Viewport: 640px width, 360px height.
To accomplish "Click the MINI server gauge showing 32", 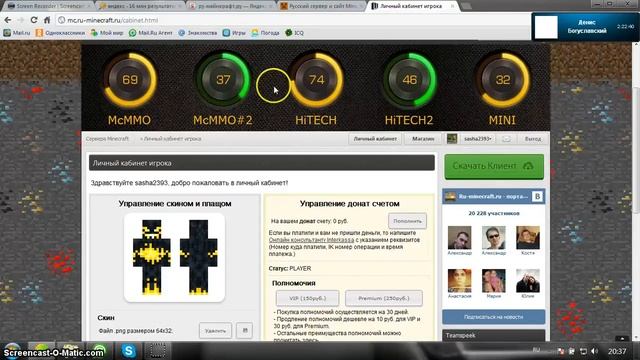I will [x=502, y=80].
